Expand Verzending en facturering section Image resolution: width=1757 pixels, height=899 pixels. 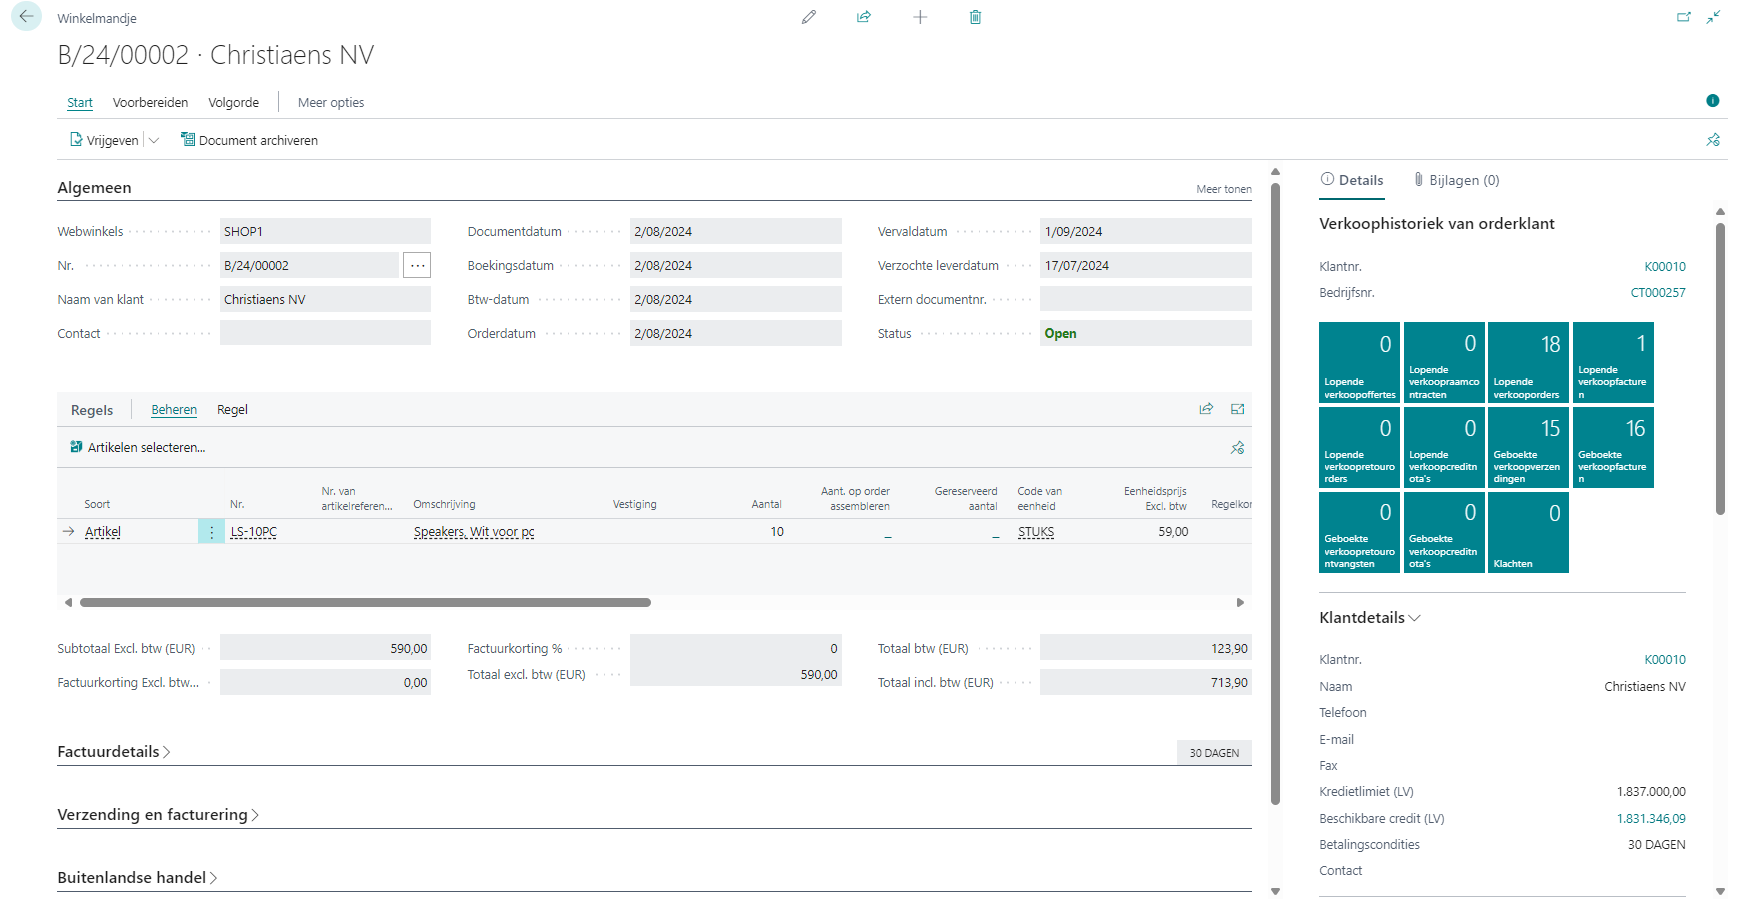(x=157, y=815)
